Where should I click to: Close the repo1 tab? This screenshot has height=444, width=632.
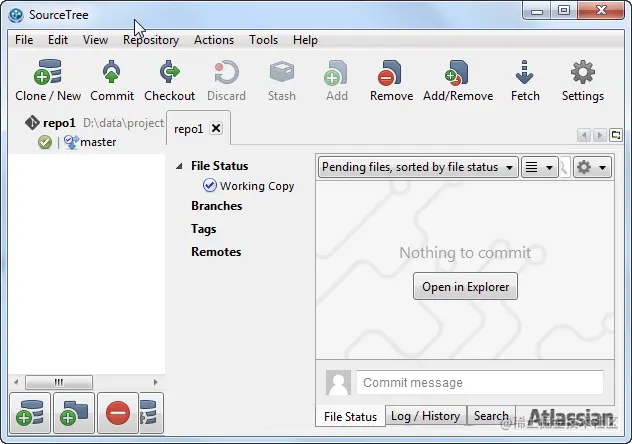pos(216,128)
